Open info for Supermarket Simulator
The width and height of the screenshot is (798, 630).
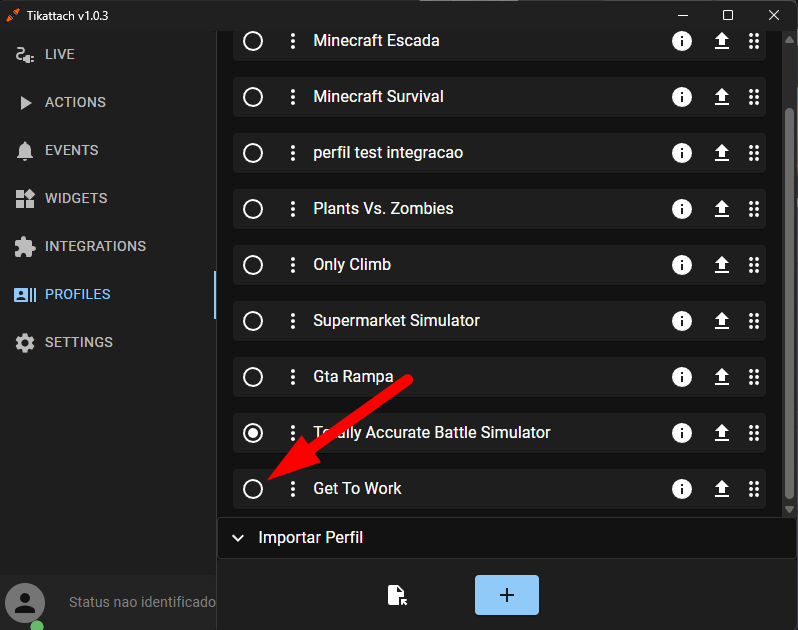681,321
